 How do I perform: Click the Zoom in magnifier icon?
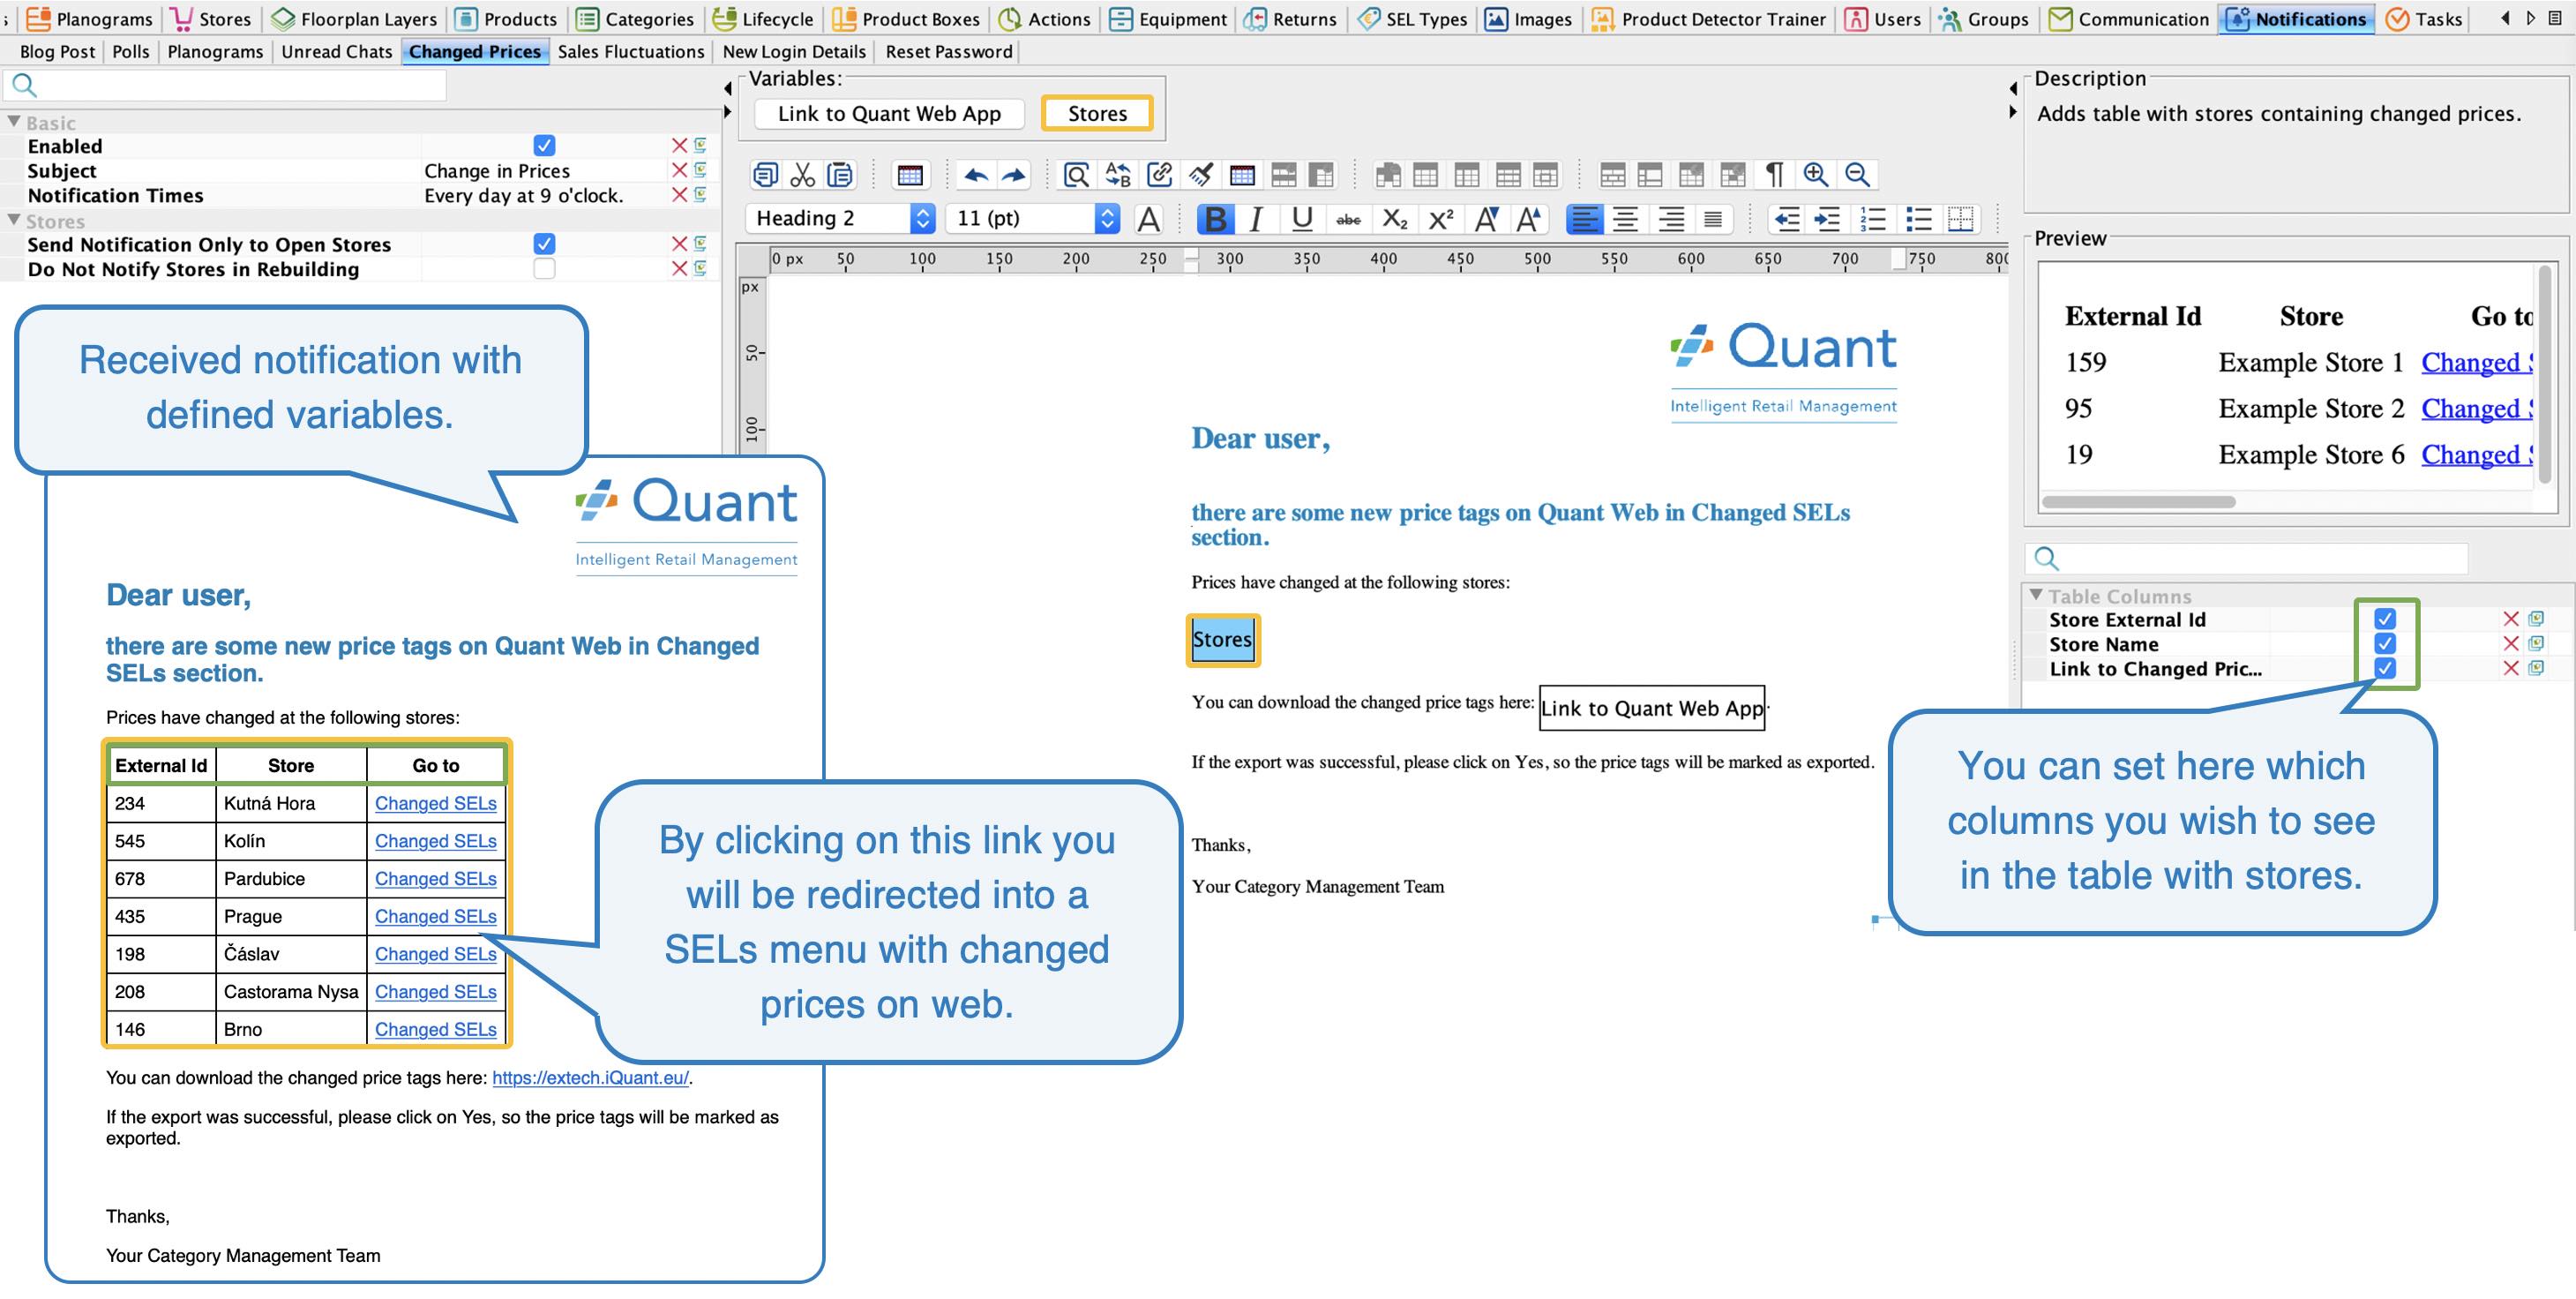click(1815, 175)
